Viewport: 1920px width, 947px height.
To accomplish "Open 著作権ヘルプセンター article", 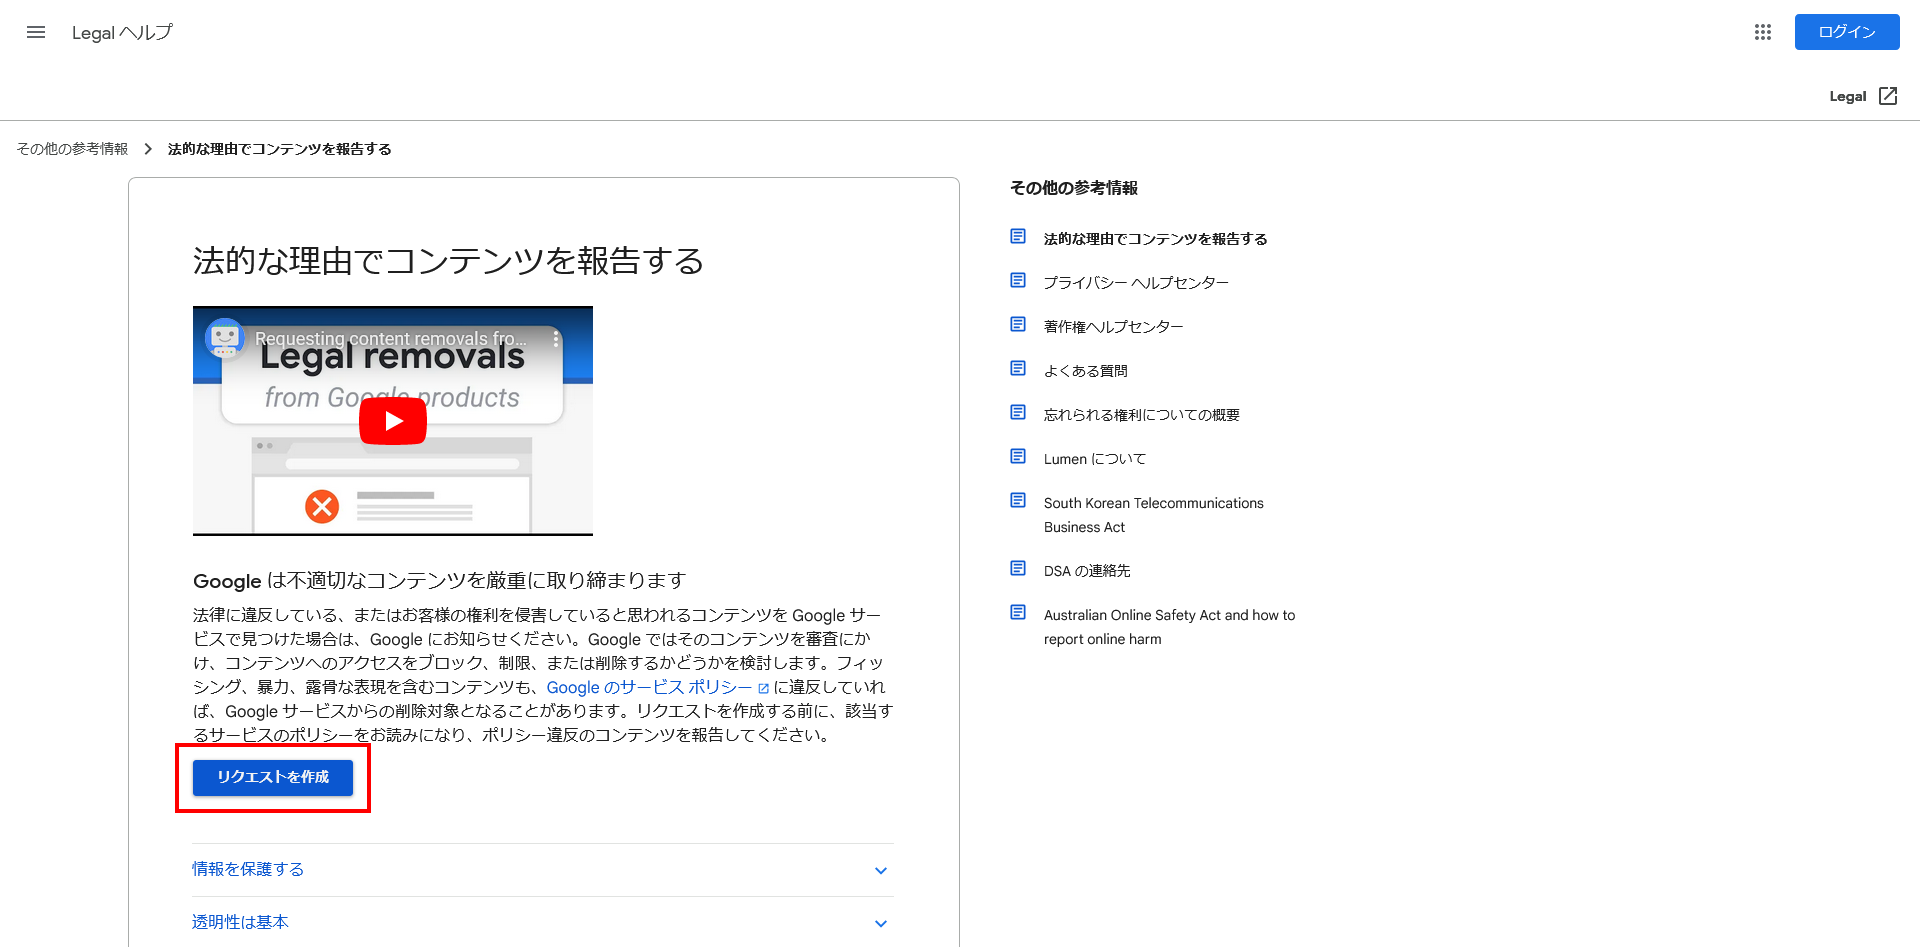I will click(1113, 327).
